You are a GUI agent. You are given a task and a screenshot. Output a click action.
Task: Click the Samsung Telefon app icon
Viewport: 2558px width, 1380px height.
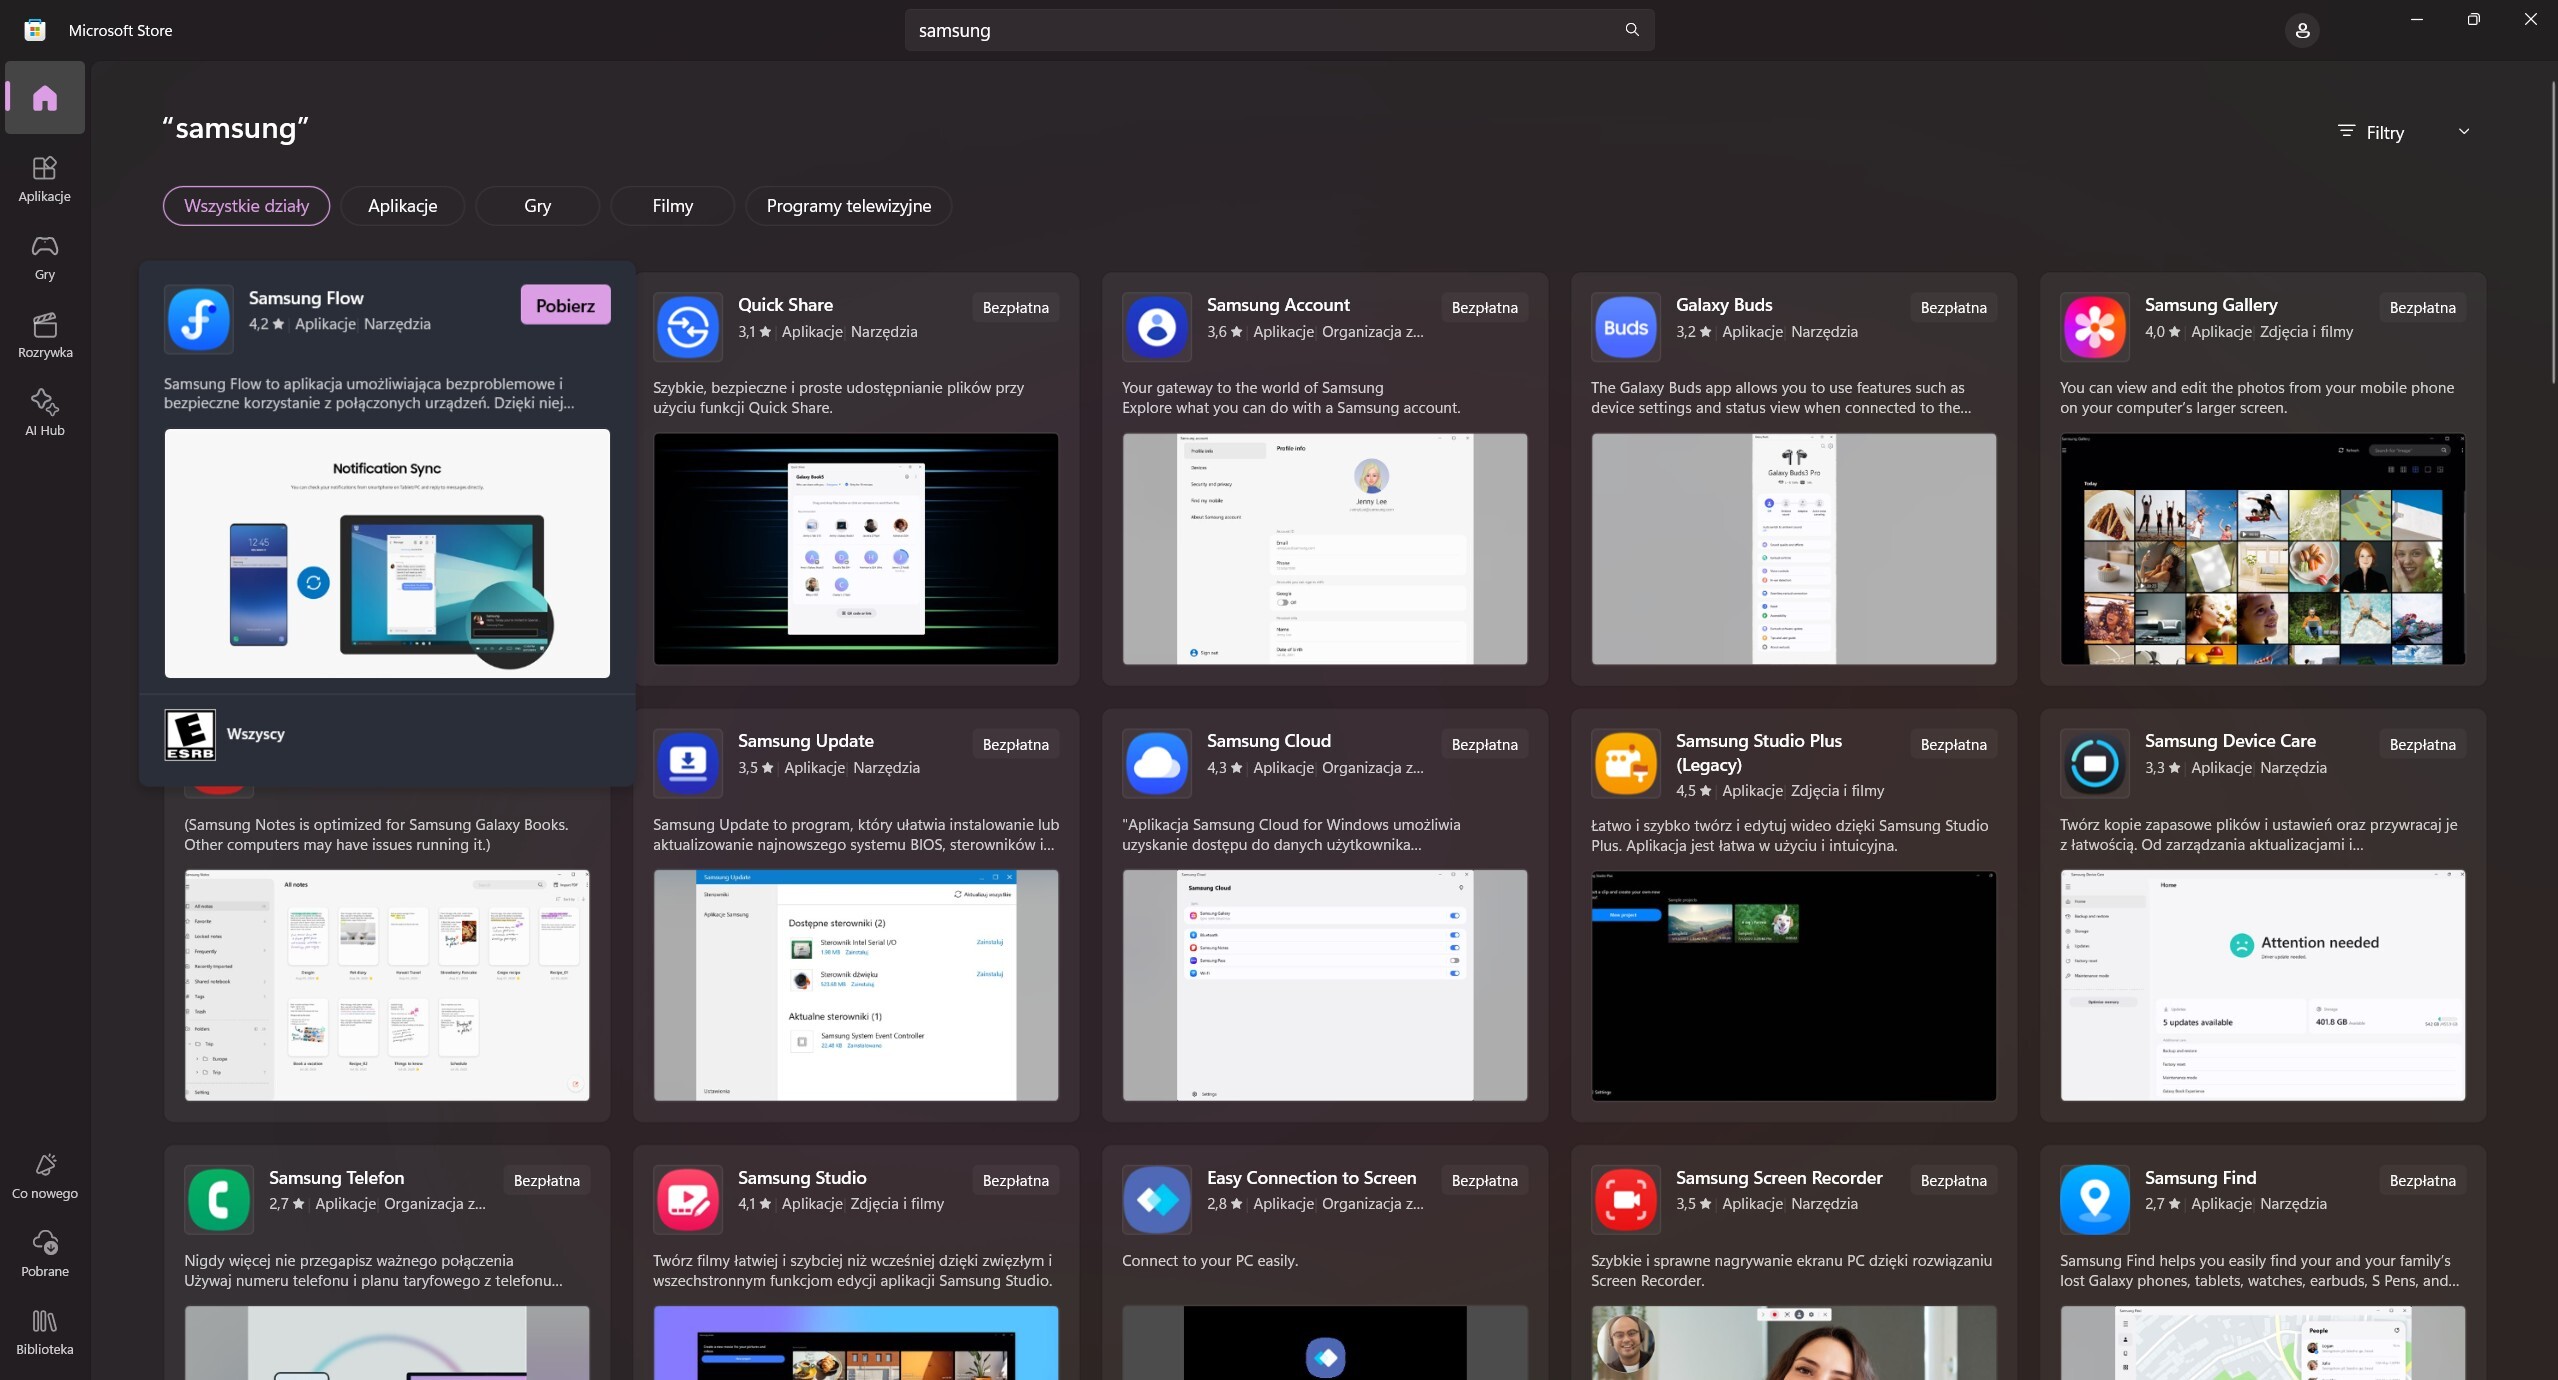click(219, 1199)
